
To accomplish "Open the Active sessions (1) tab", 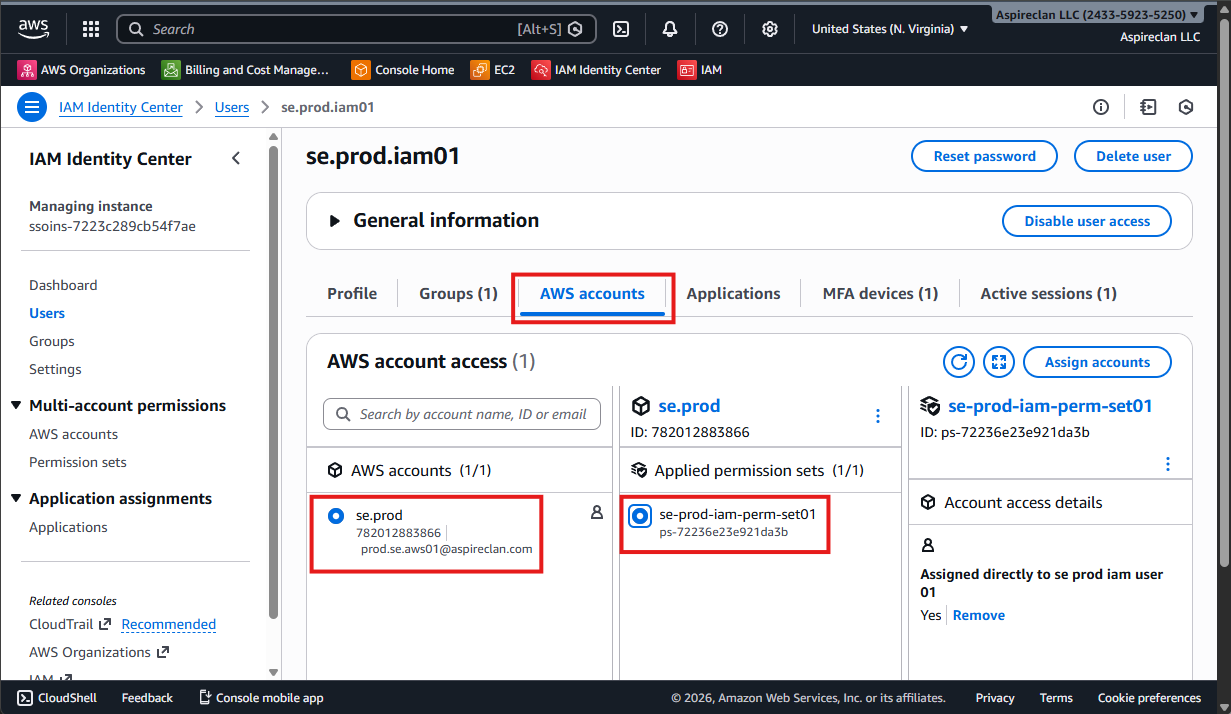I will [x=1048, y=293].
